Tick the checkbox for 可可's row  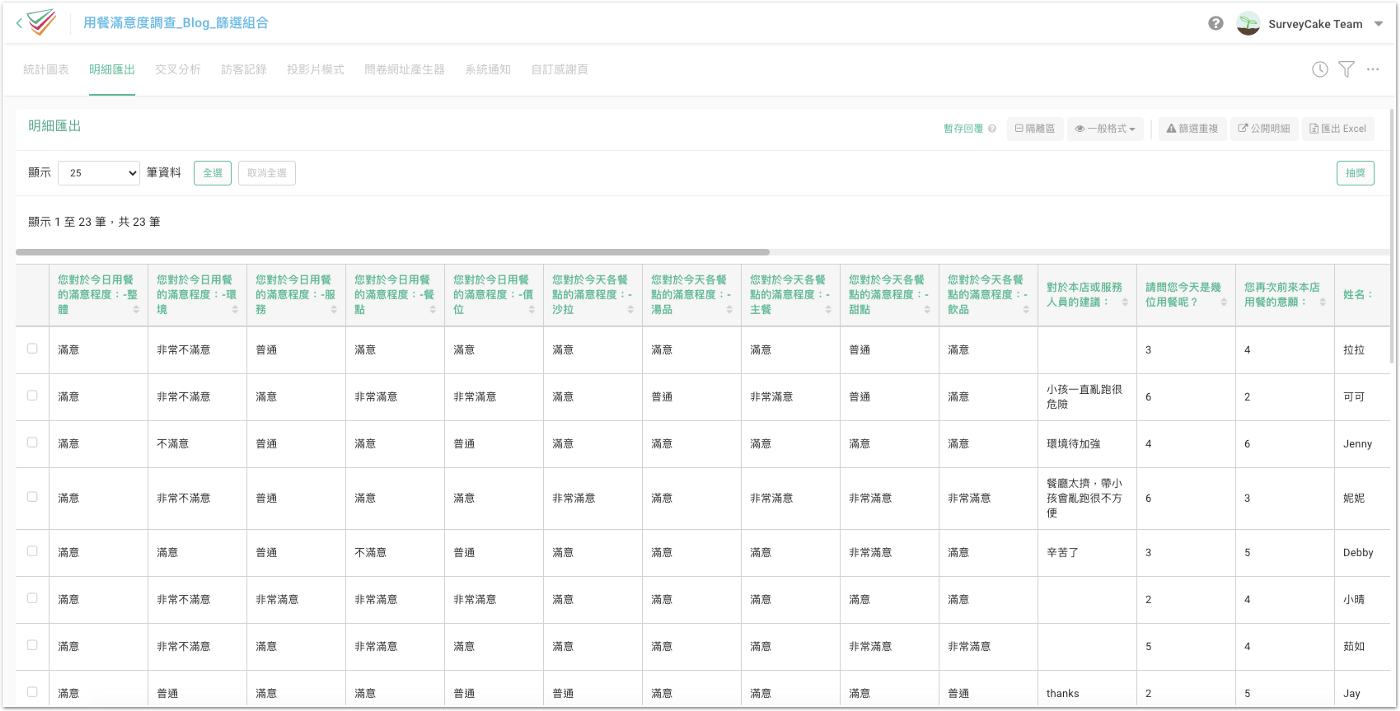click(x=32, y=396)
